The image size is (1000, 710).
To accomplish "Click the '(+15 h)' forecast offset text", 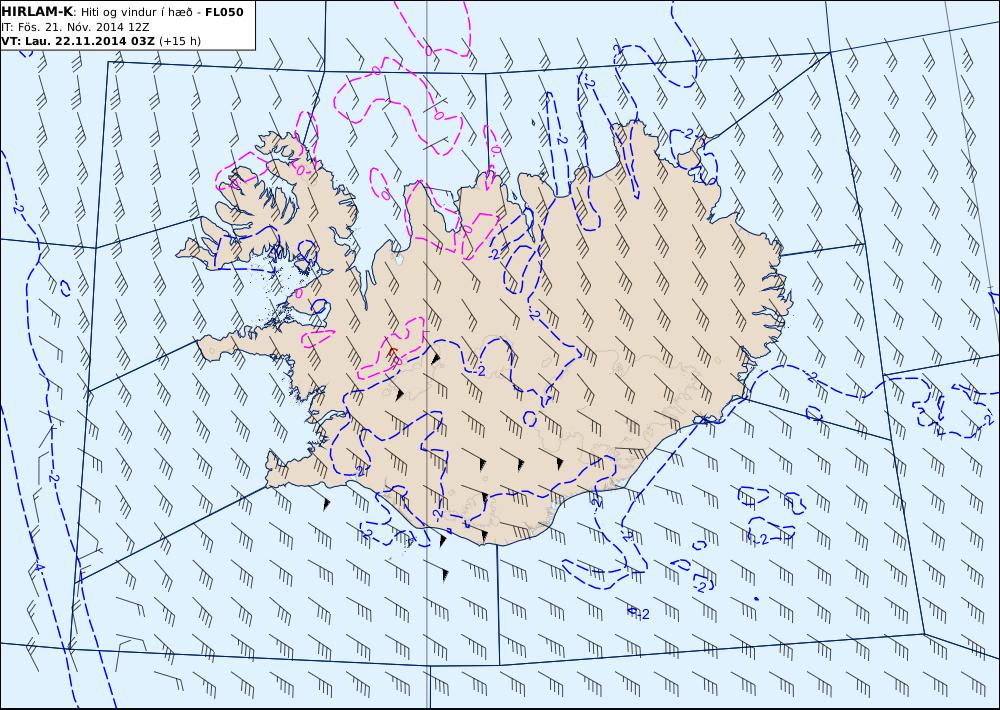I will [180, 41].
